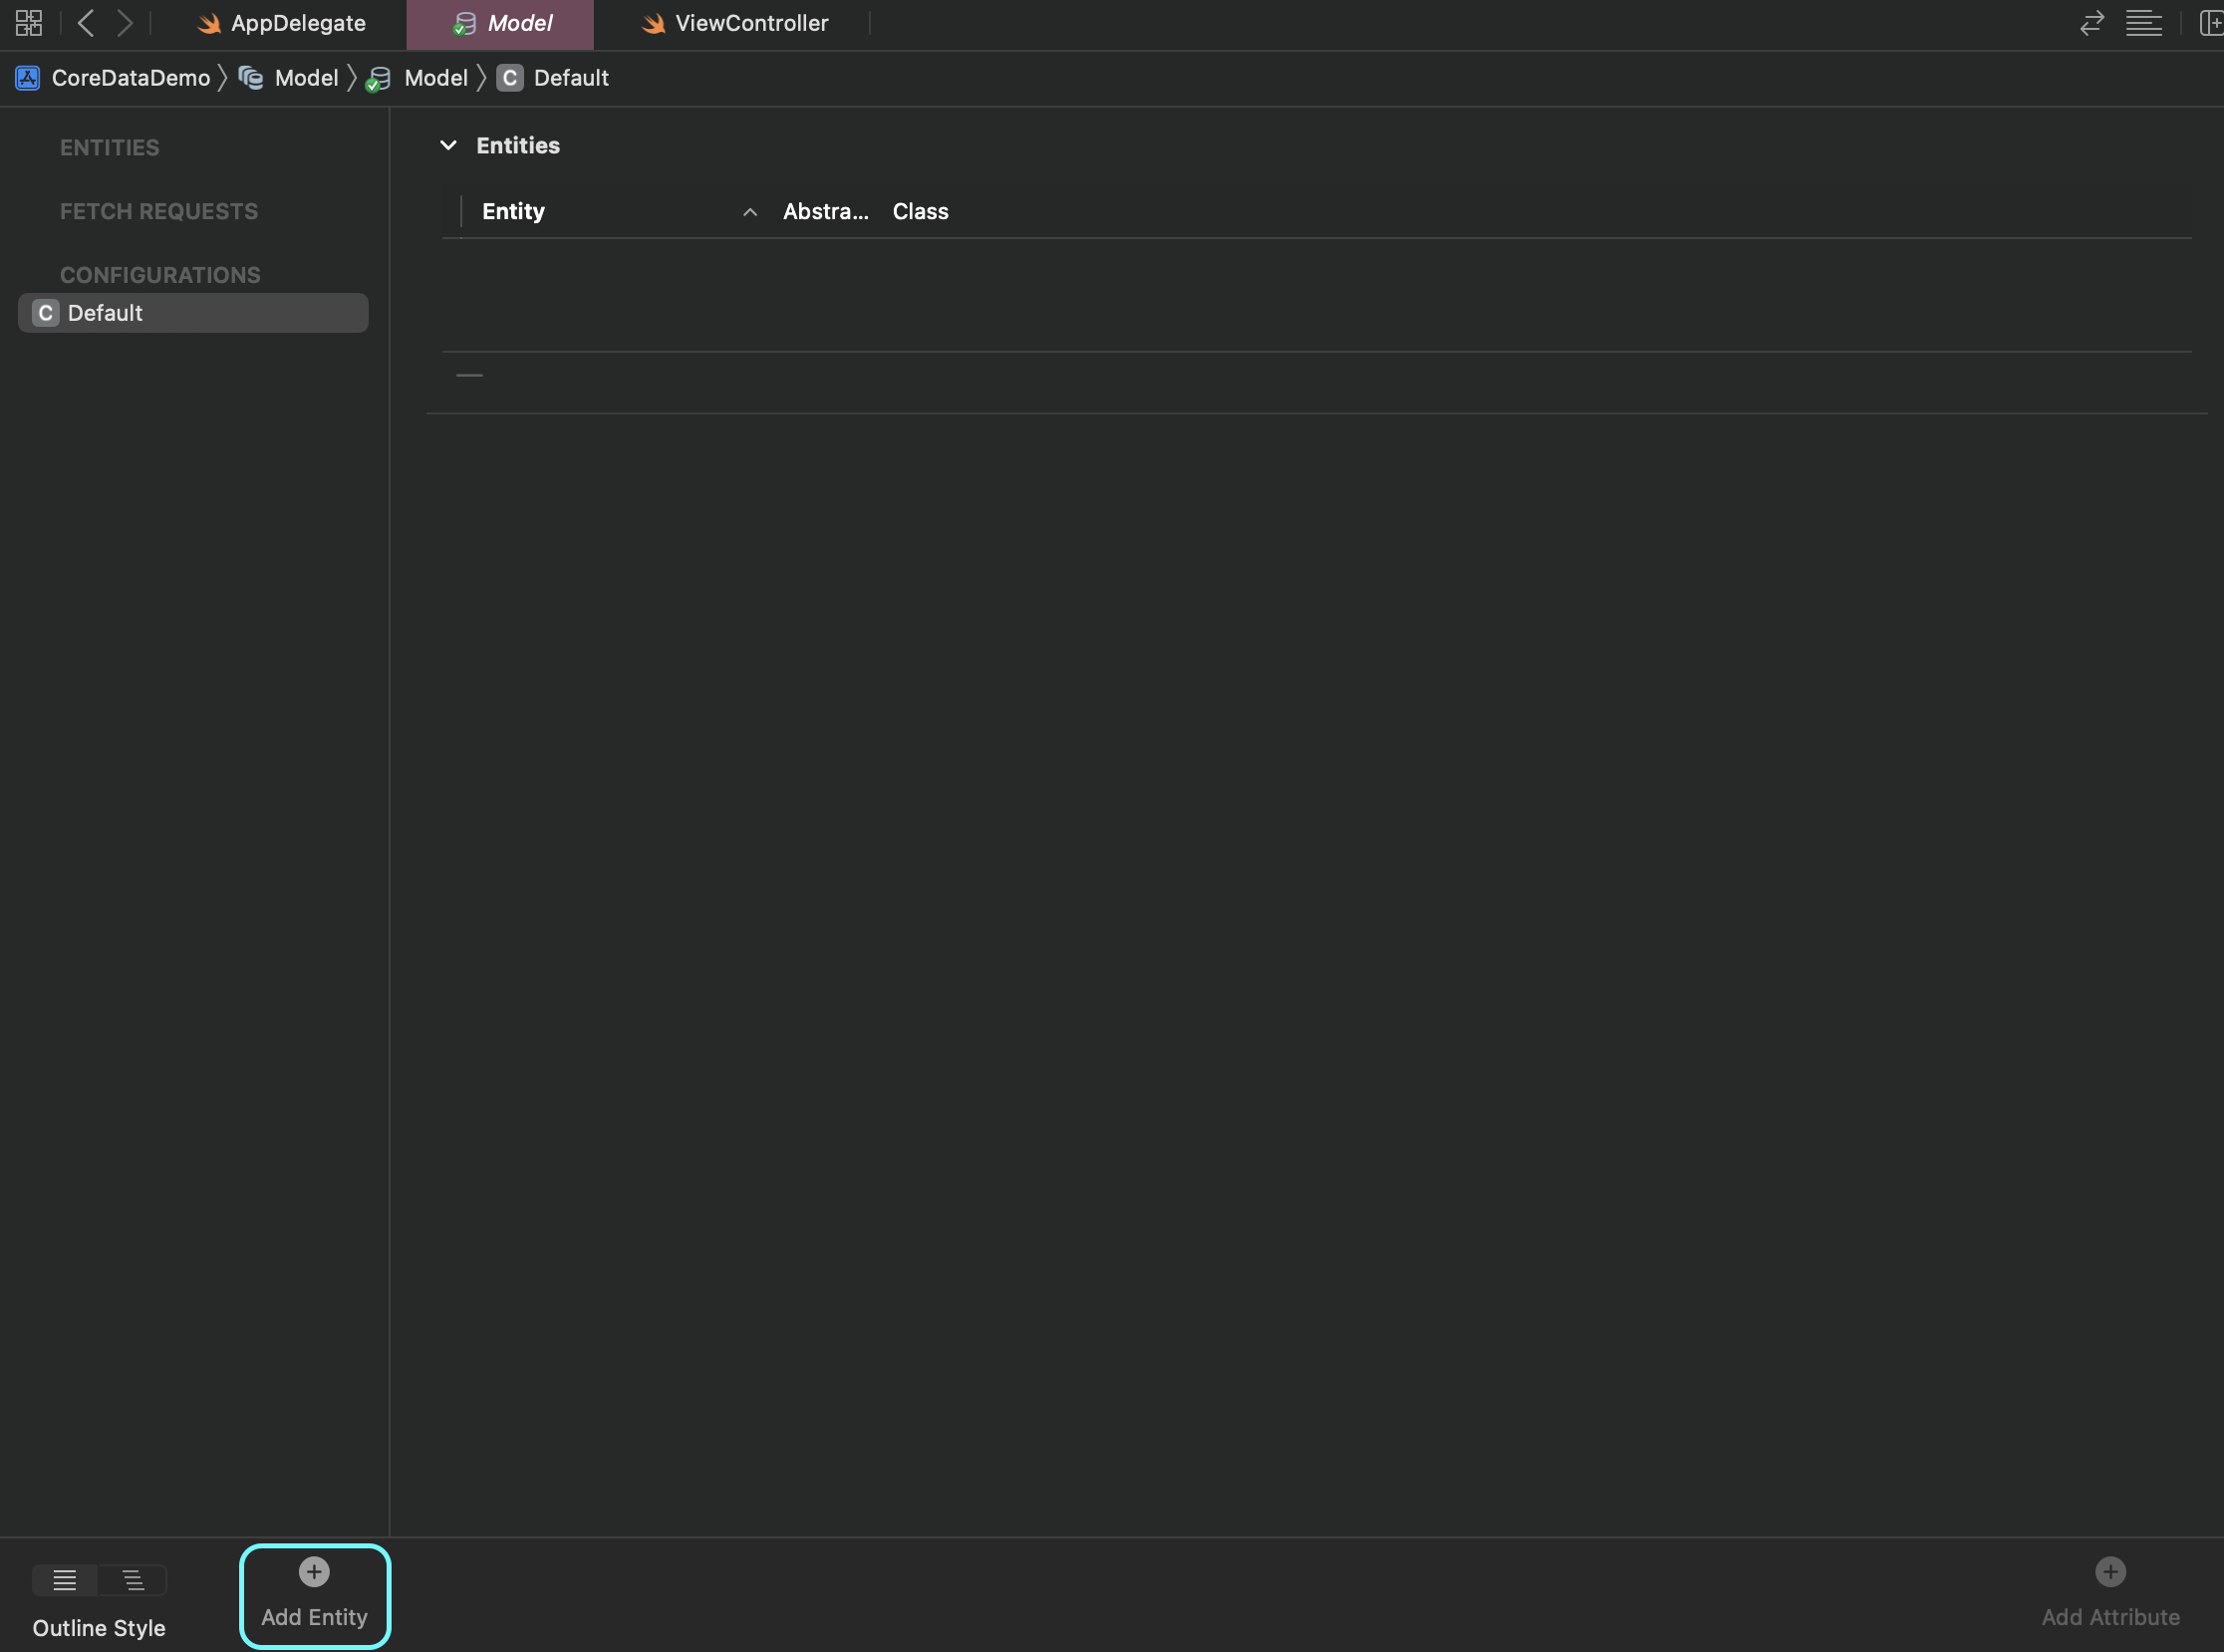Screen dimensions: 2224x1652
Task: Open the editor options lines icon
Action: click(x=2143, y=23)
